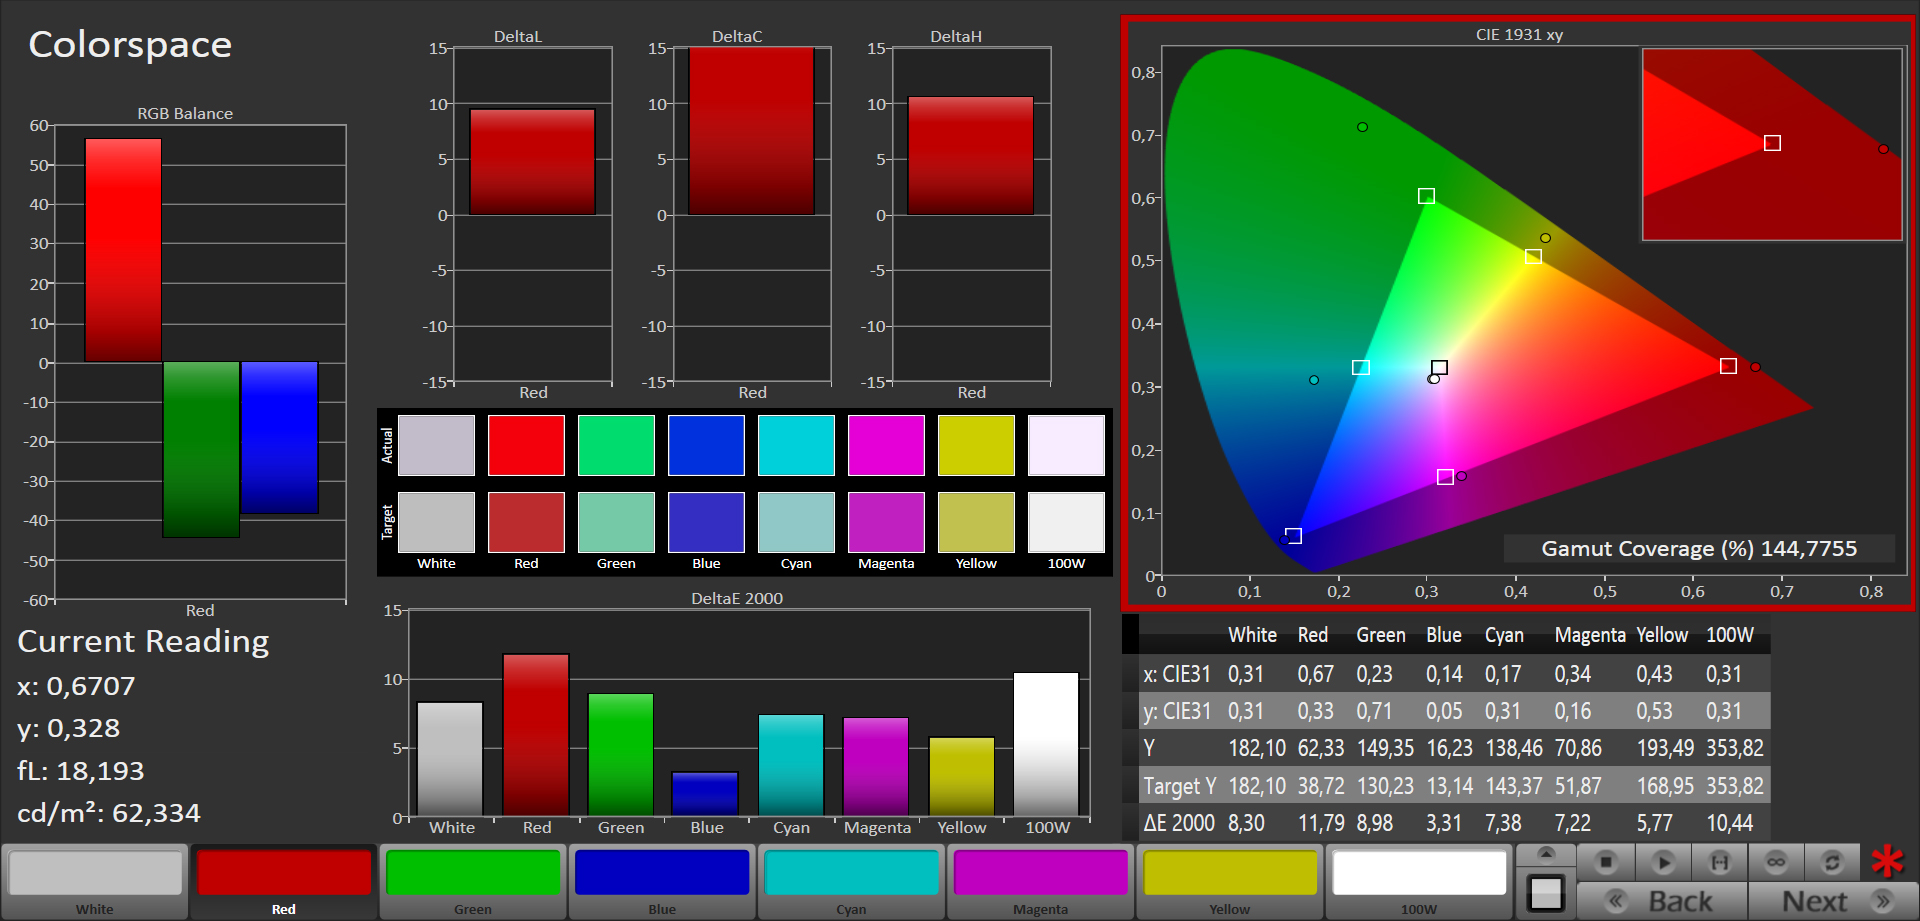Click the Target 100W swatch
1920x921 pixels.
[x=1066, y=522]
